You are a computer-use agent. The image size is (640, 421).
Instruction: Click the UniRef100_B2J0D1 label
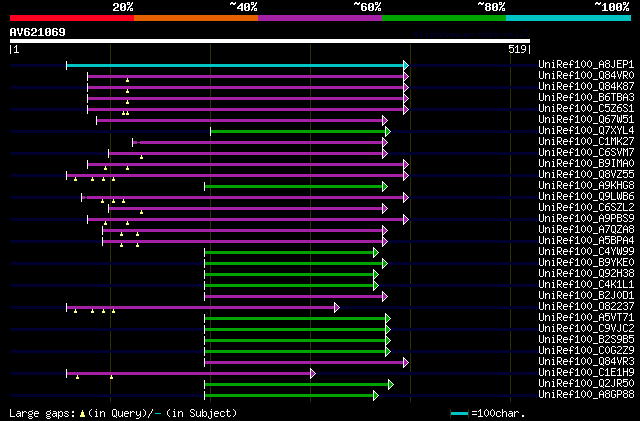[586, 296]
